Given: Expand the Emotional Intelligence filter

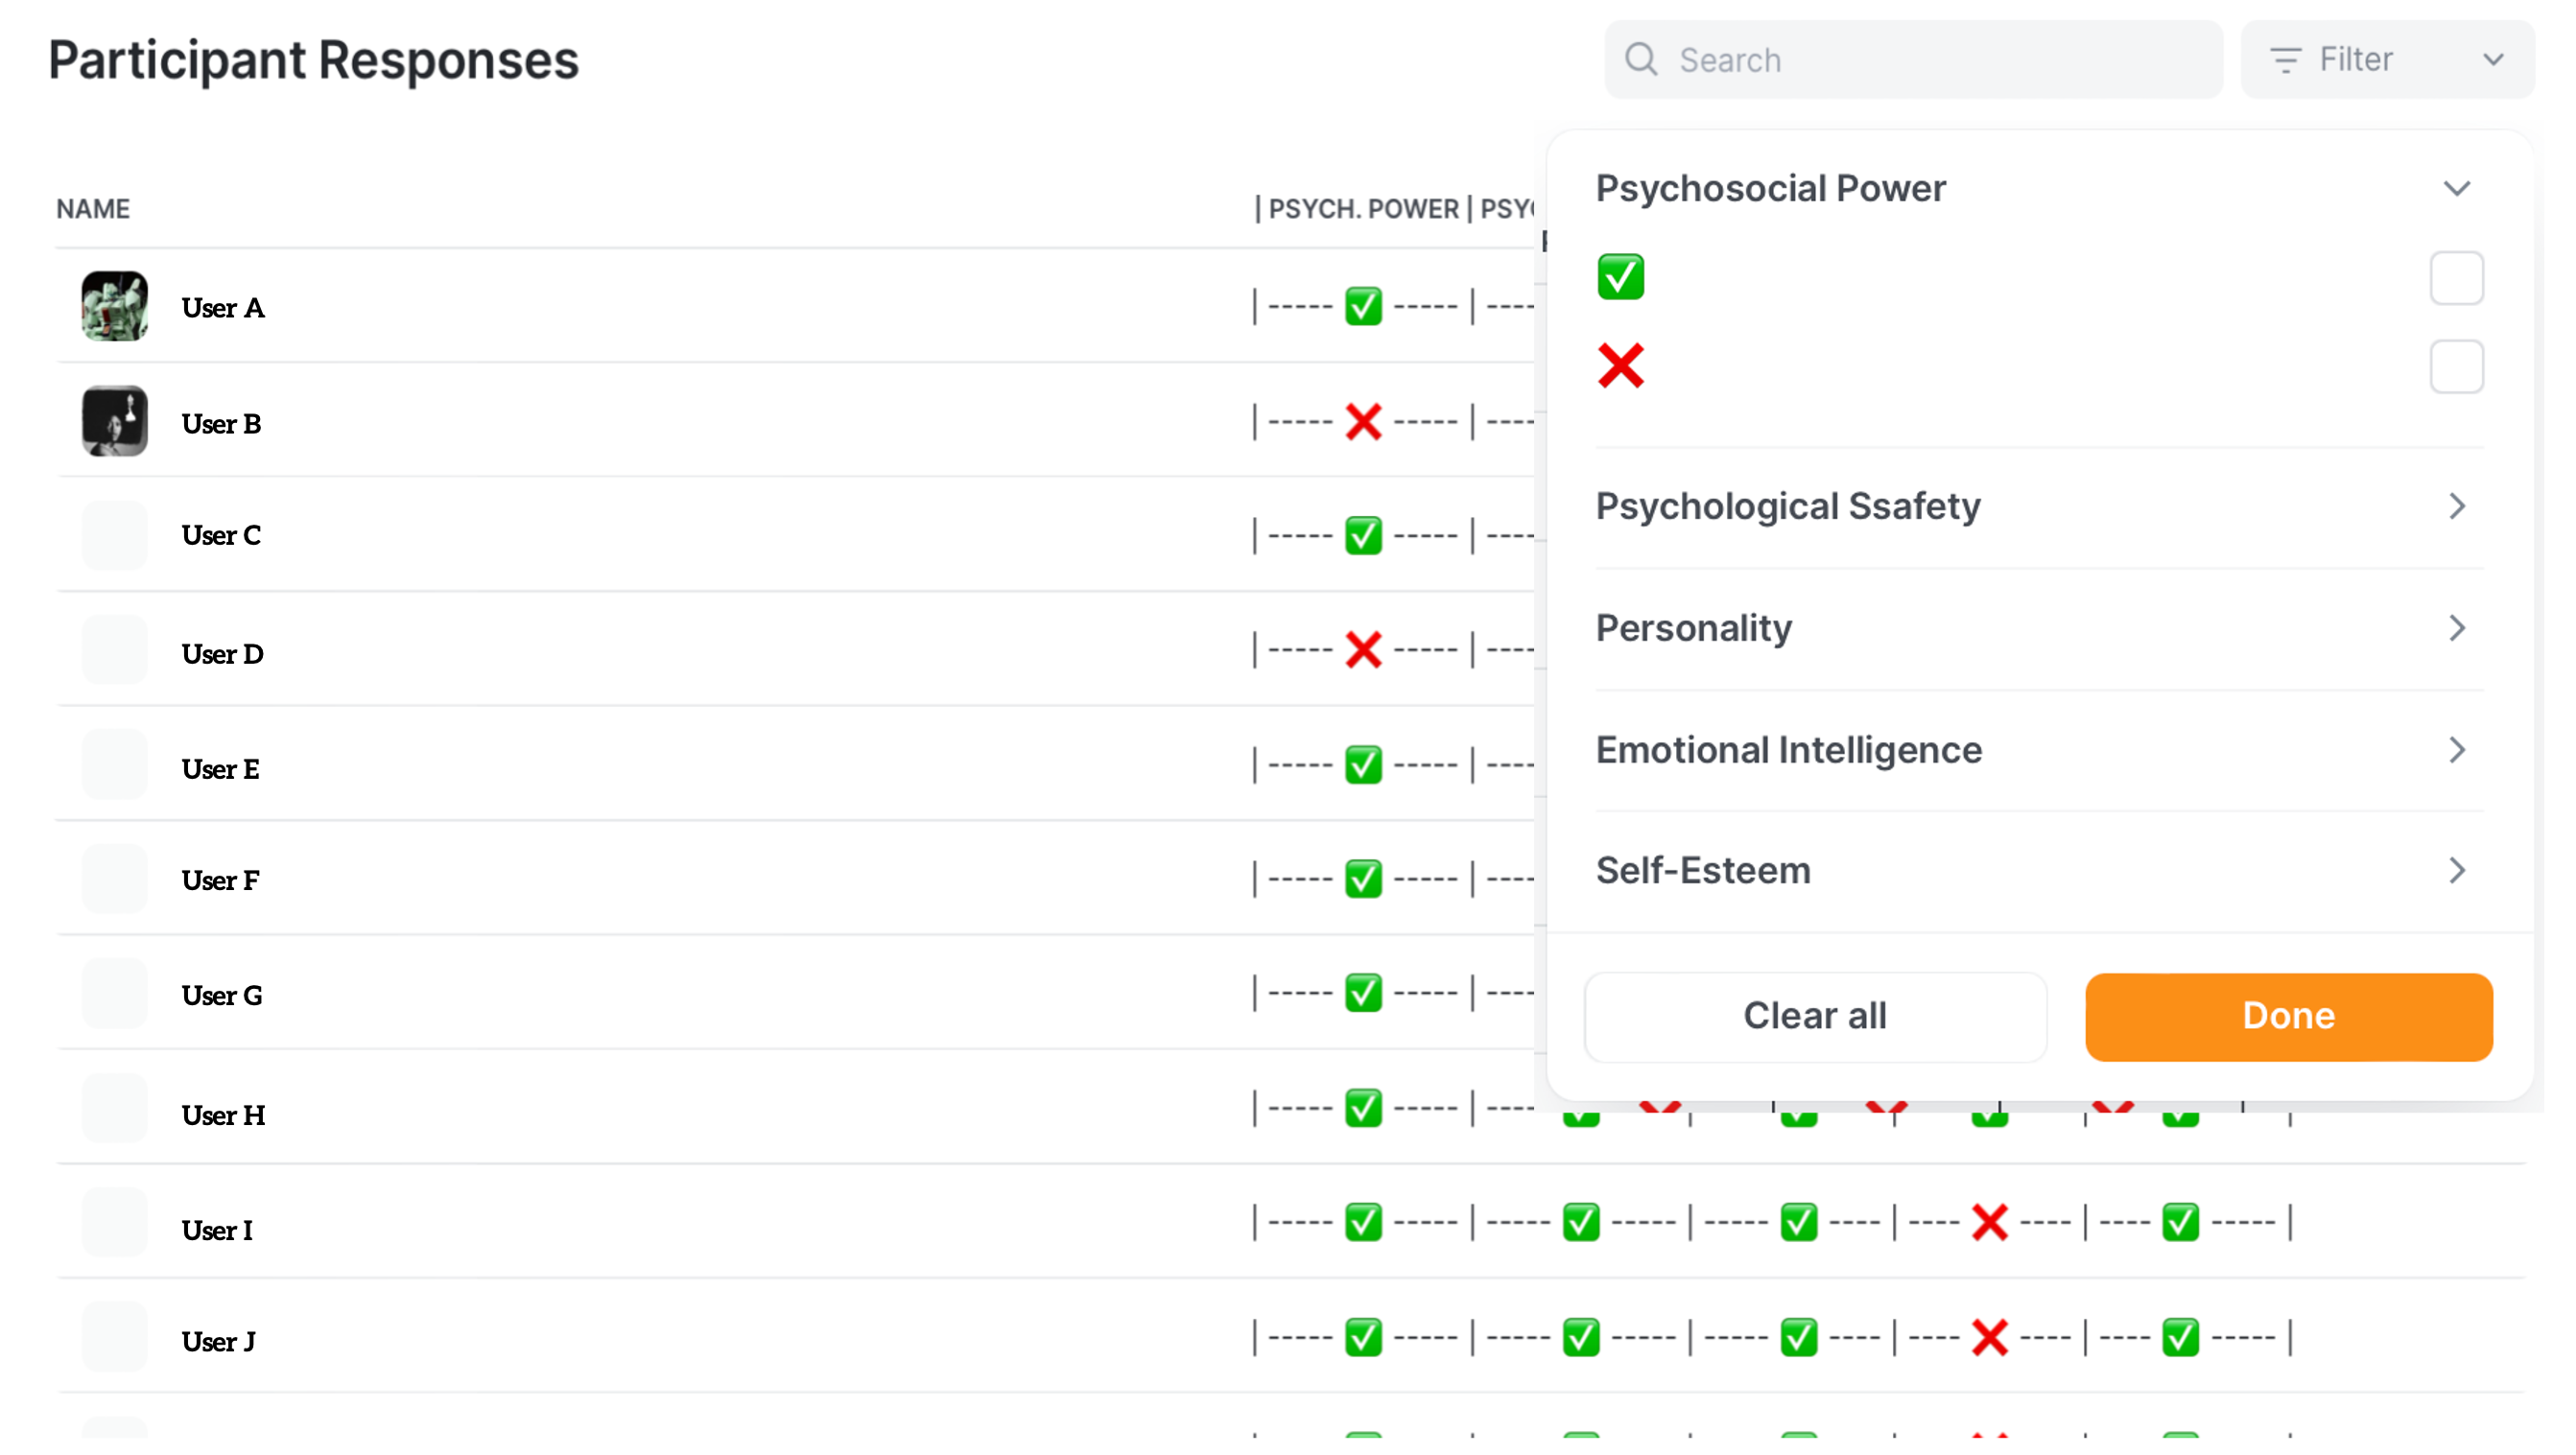Looking at the screenshot, I should pos(2456,750).
